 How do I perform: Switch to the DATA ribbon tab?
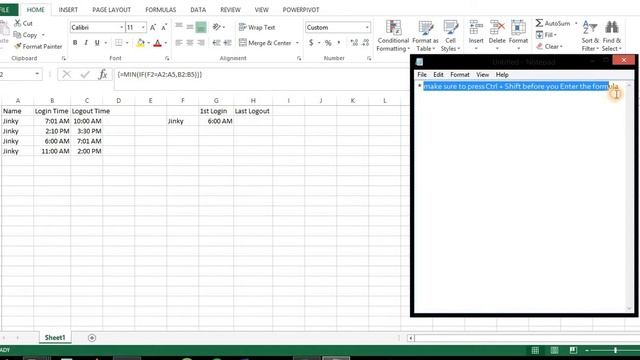[198, 9]
